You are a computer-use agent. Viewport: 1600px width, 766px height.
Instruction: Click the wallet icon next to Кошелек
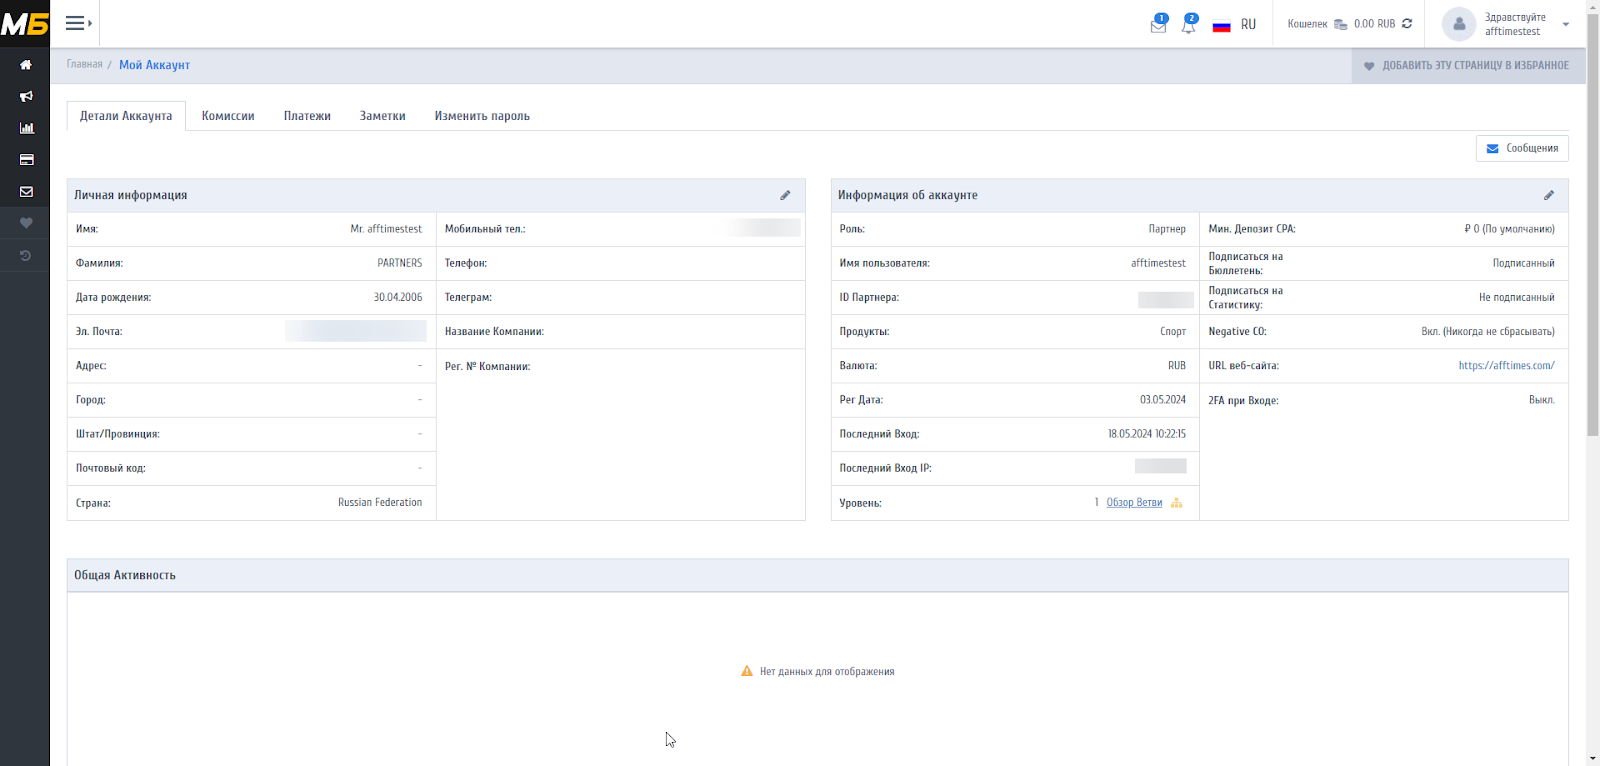[1340, 24]
